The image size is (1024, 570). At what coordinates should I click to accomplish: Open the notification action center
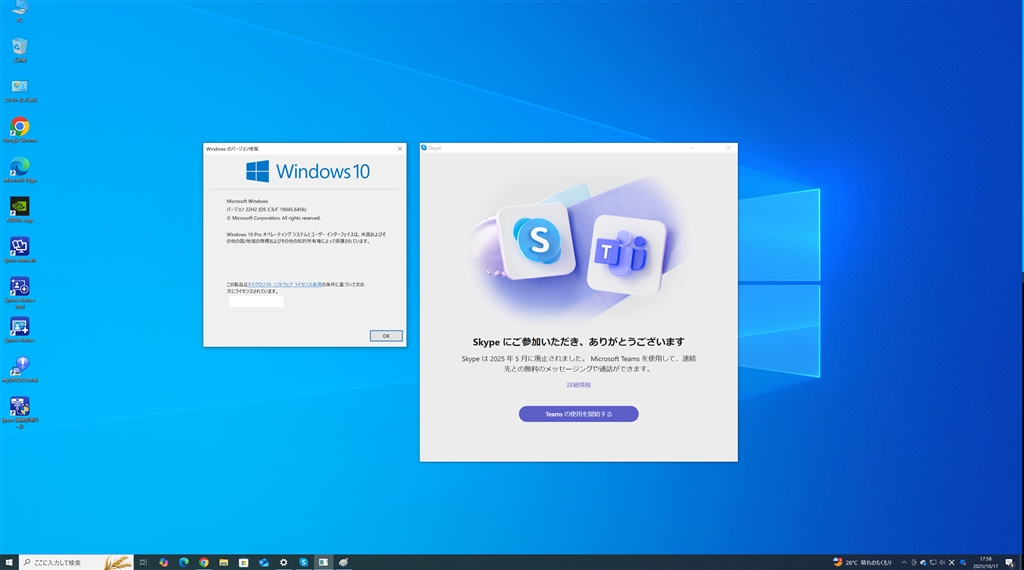click(1010, 563)
